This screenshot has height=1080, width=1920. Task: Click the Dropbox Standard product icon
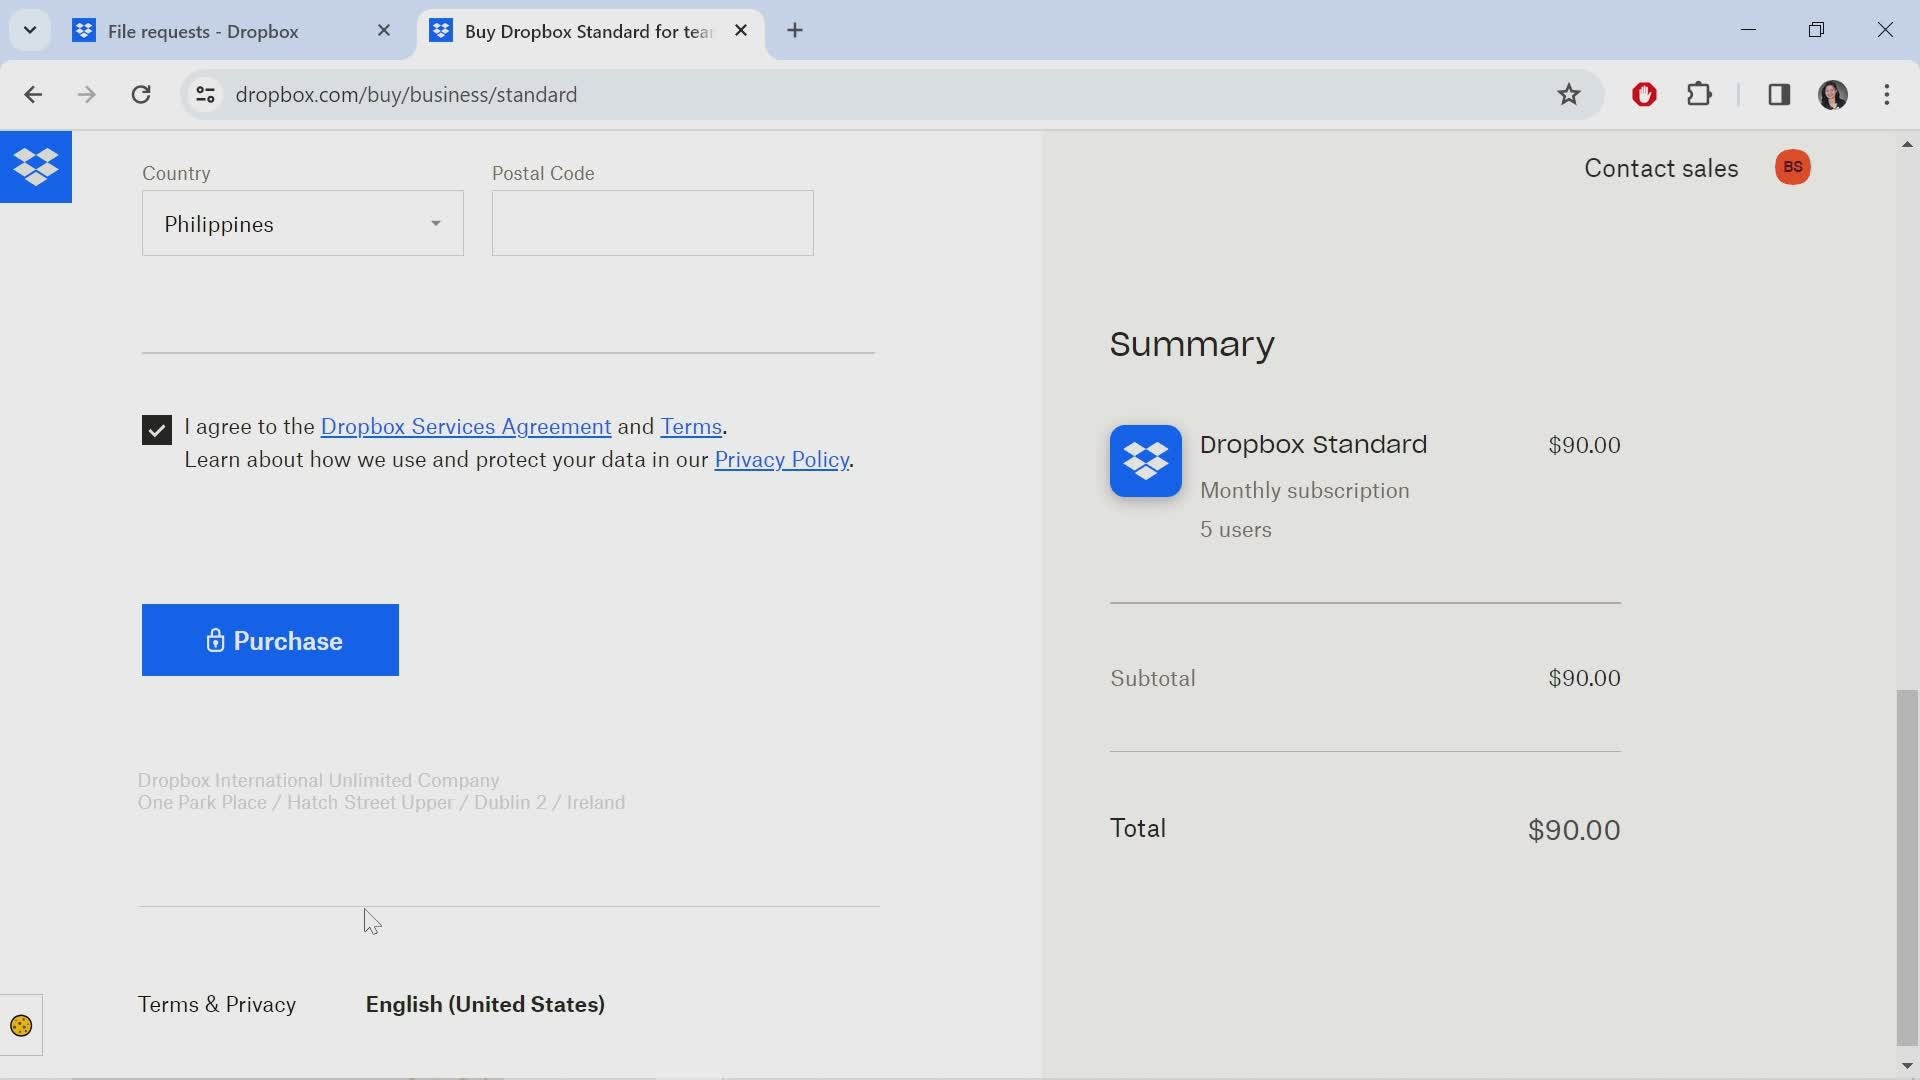1146,461
